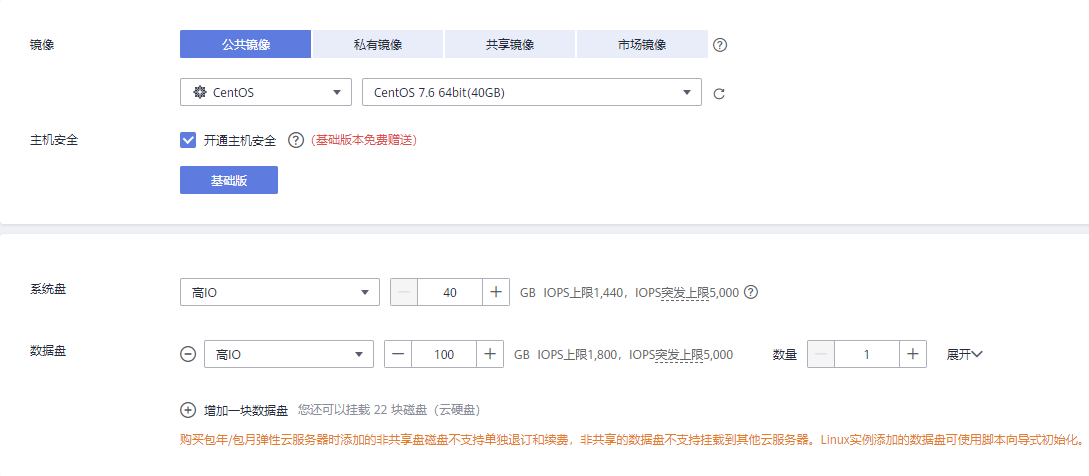1089x476 pixels.
Task: Open the CentOS 7.6 64bit(40GB) version dropdown
Action: (532, 92)
